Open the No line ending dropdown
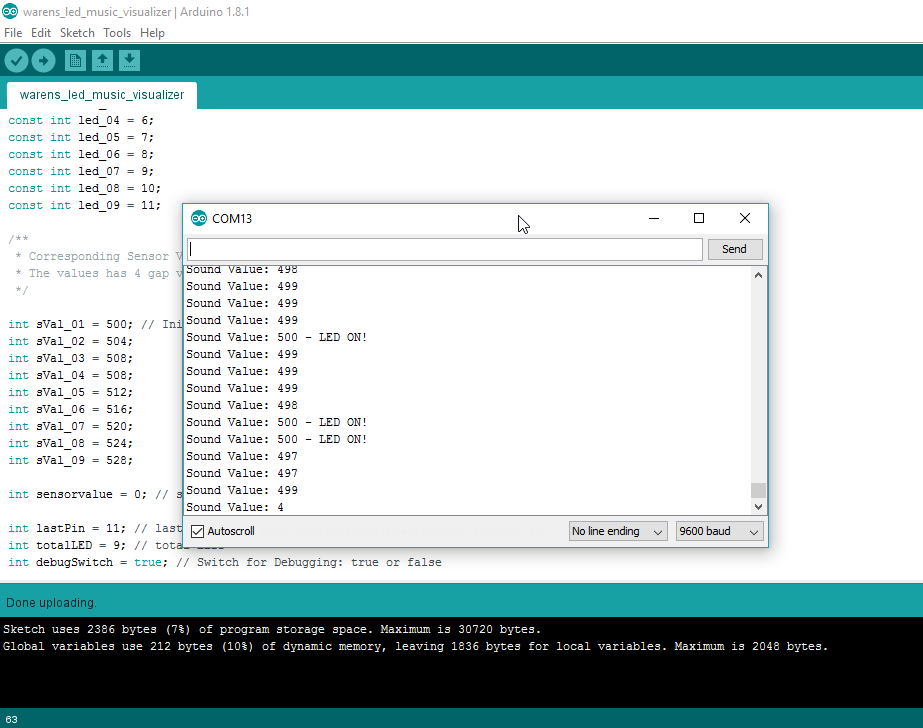The width and height of the screenshot is (923, 728). (618, 531)
